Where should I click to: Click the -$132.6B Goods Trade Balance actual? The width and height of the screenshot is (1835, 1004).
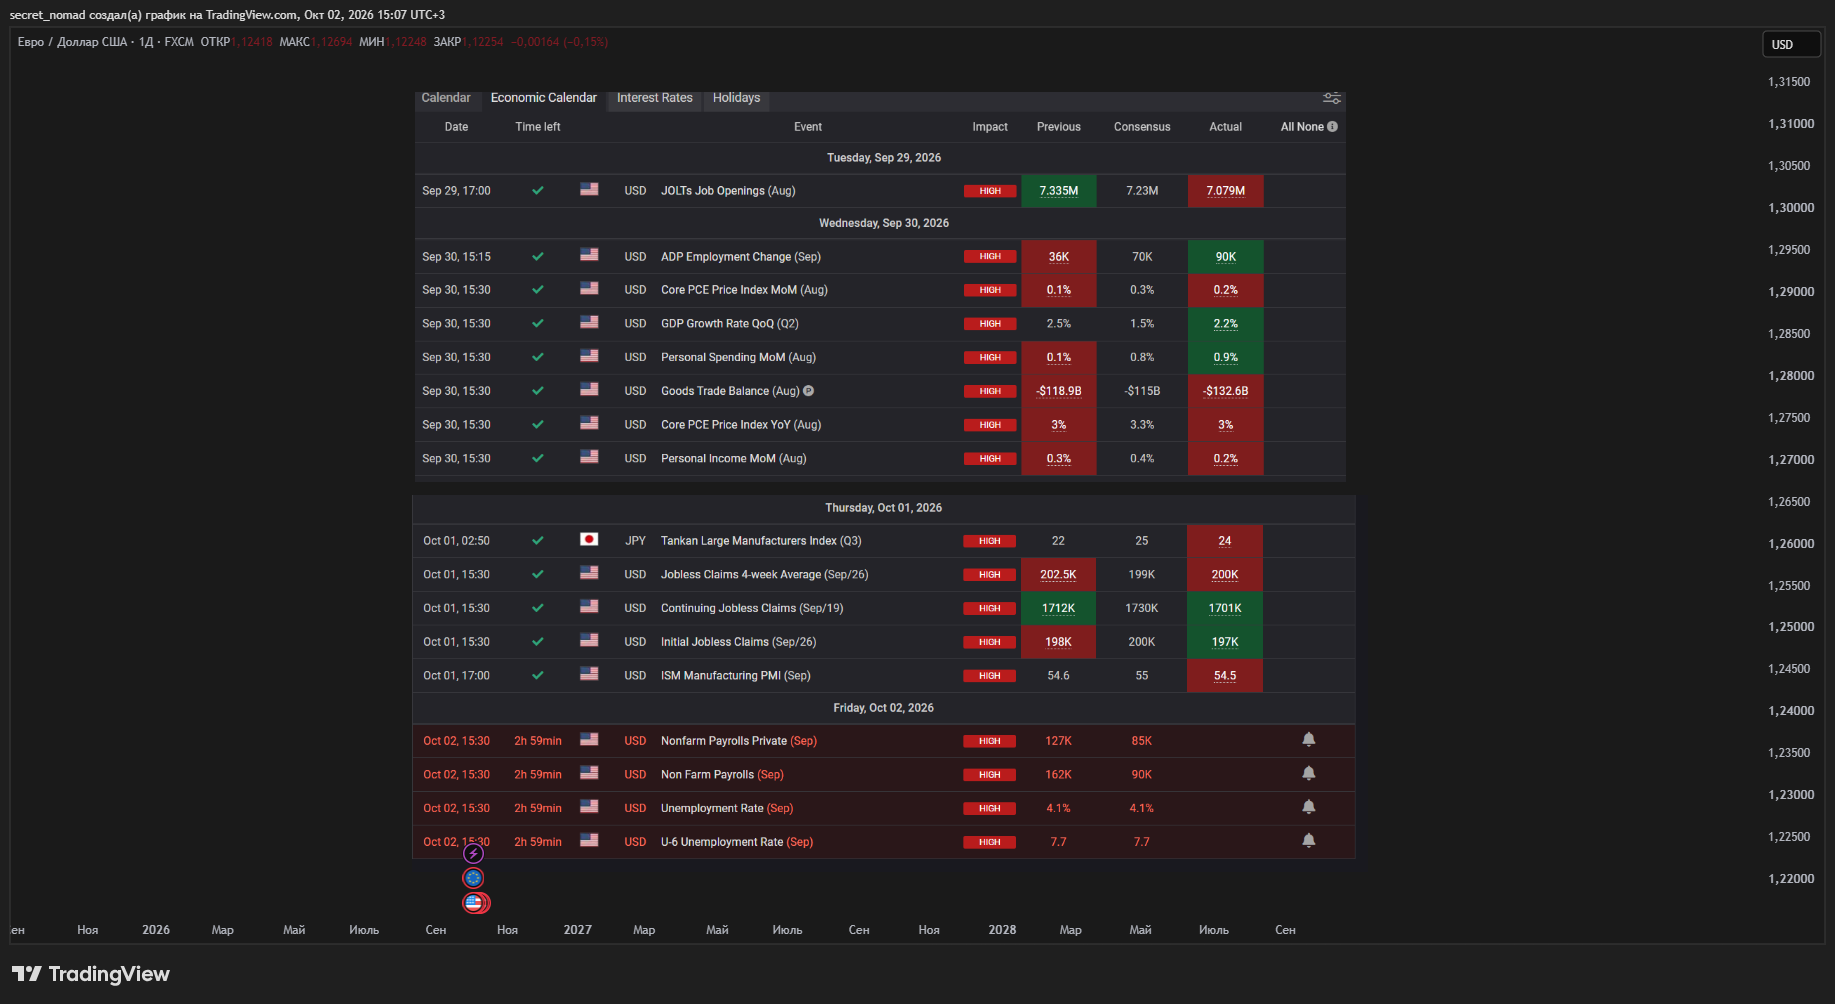(x=1226, y=391)
